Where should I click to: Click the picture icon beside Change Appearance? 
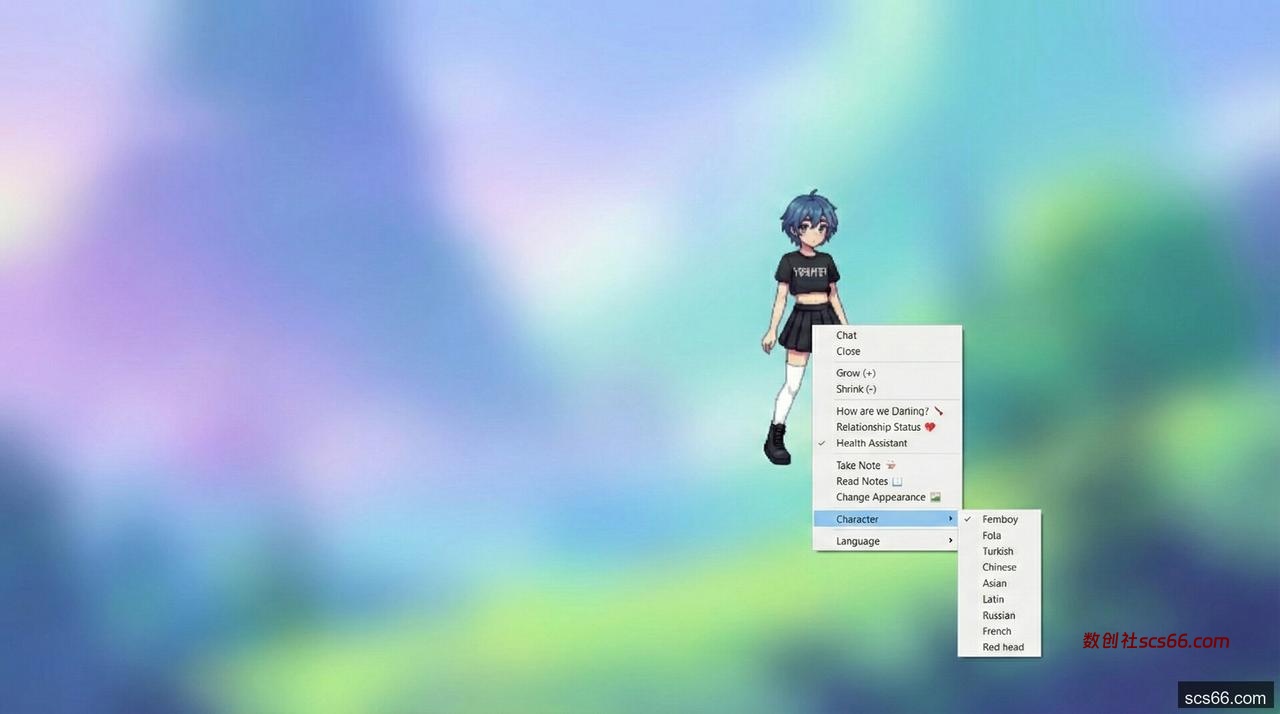(935, 497)
